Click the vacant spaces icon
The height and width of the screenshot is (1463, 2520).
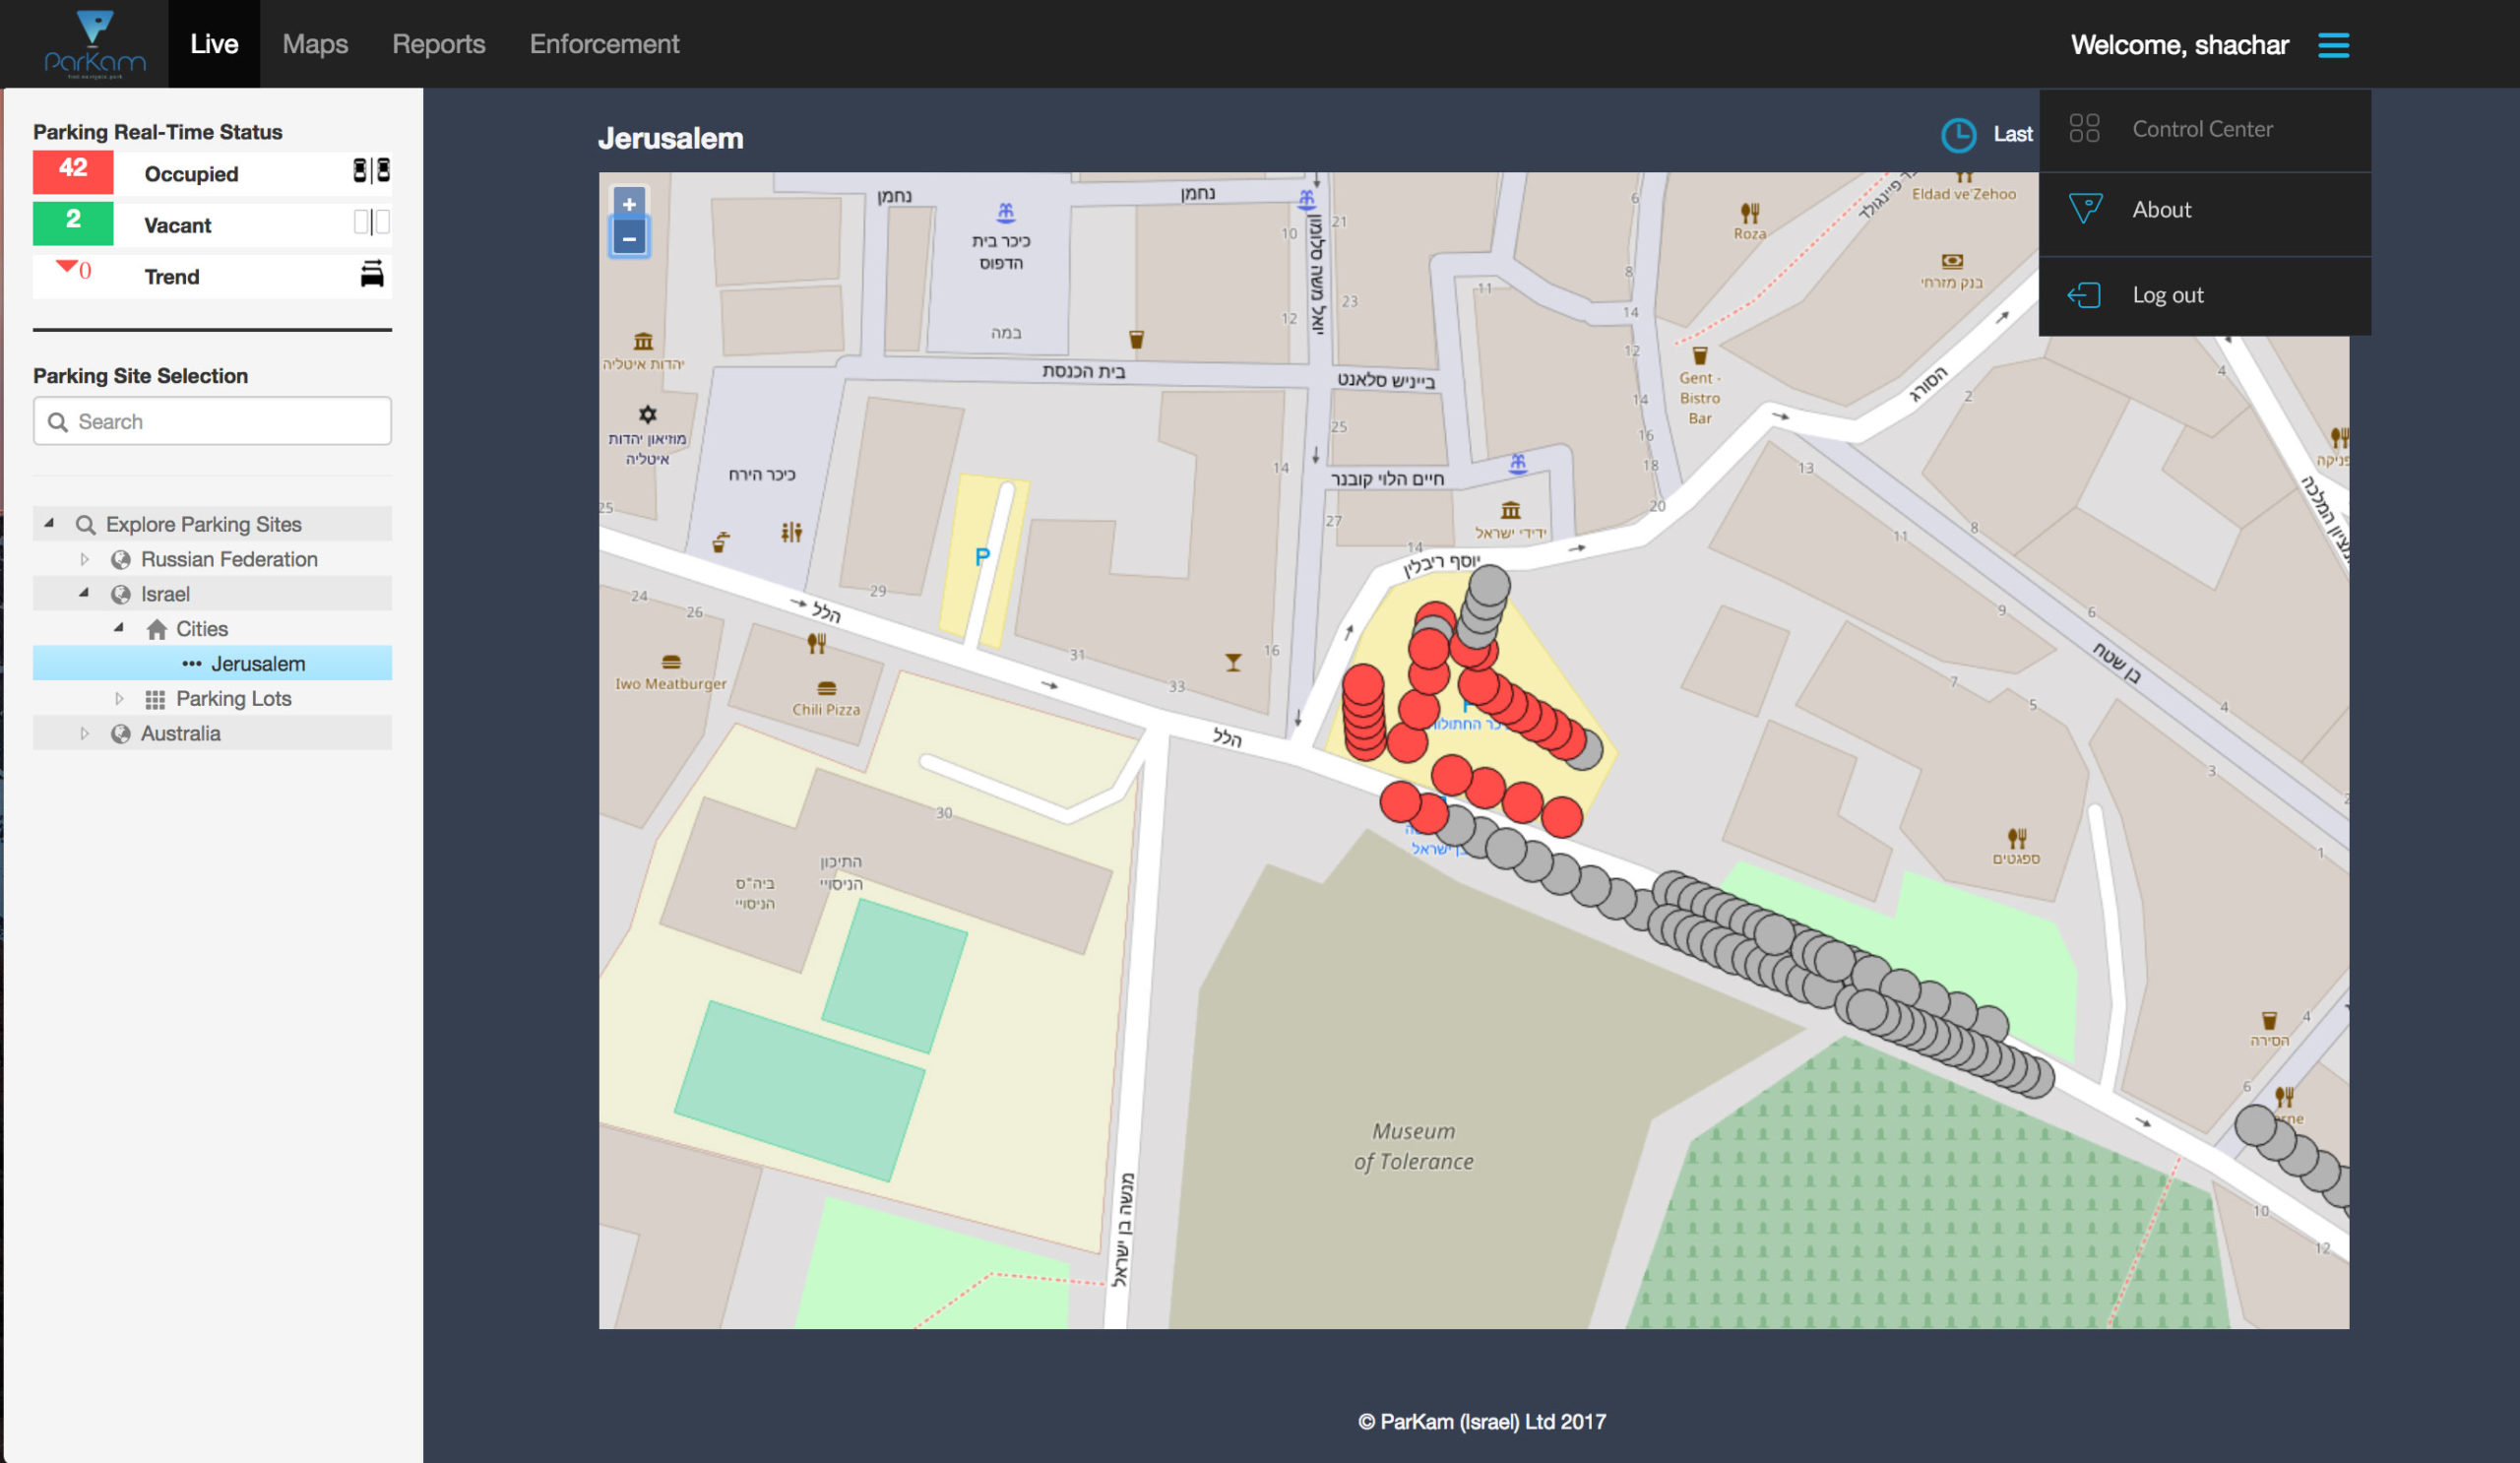pos(371,222)
